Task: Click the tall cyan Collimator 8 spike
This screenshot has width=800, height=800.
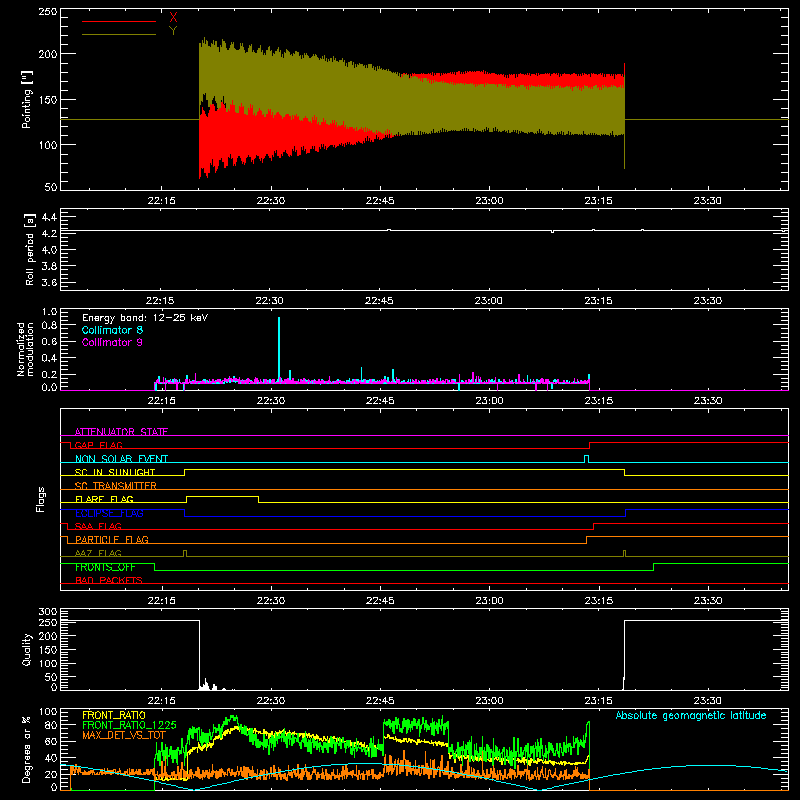Action: (x=279, y=349)
